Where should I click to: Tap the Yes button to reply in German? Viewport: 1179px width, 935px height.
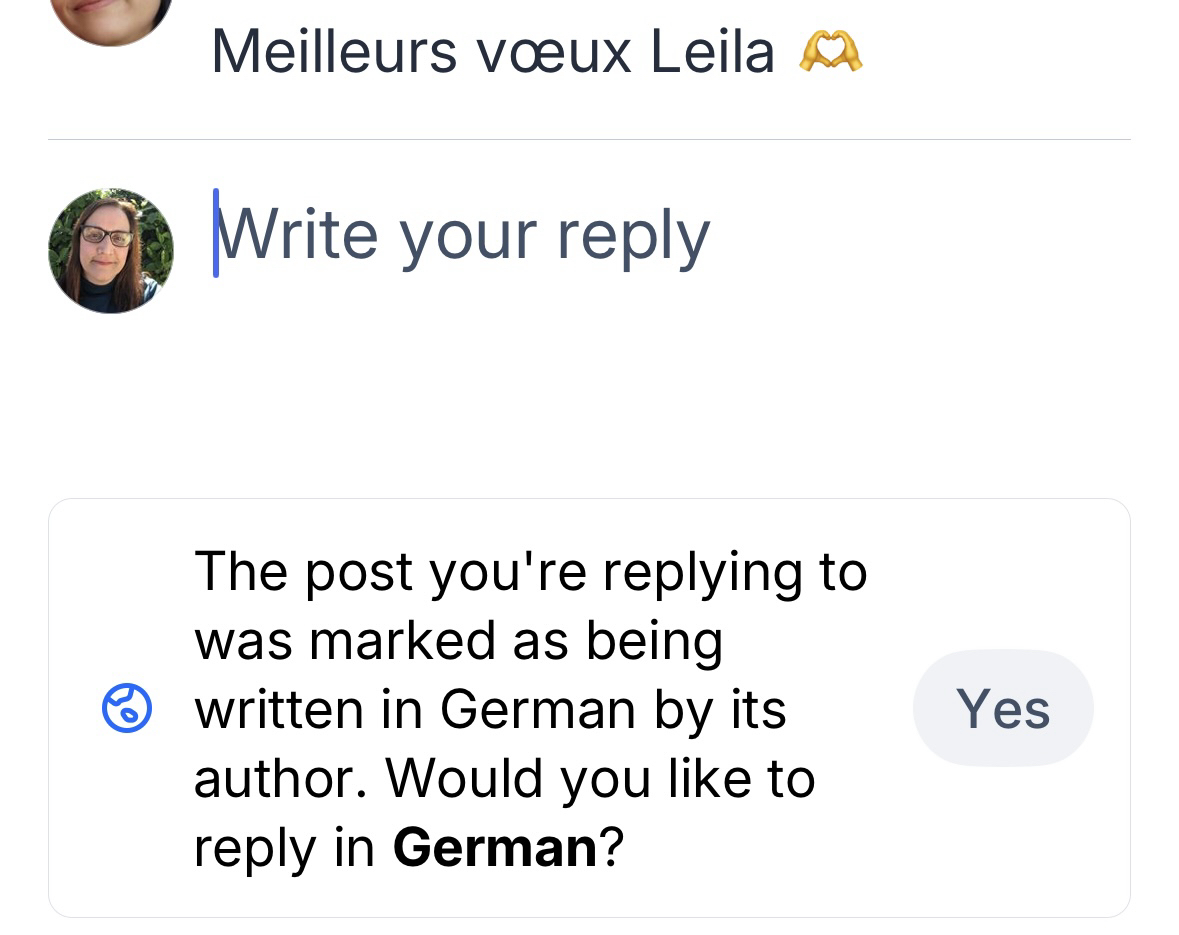[1002, 708]
